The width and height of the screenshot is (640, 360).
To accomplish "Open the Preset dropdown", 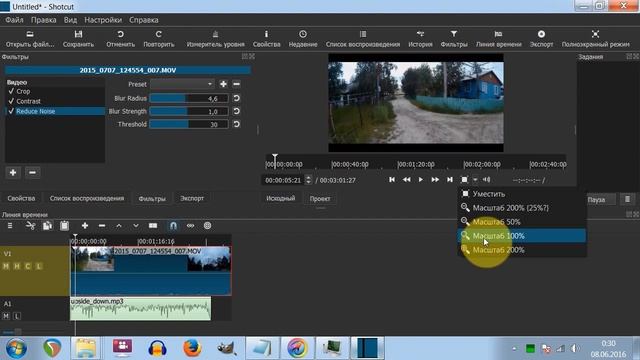I will [182, 84].
